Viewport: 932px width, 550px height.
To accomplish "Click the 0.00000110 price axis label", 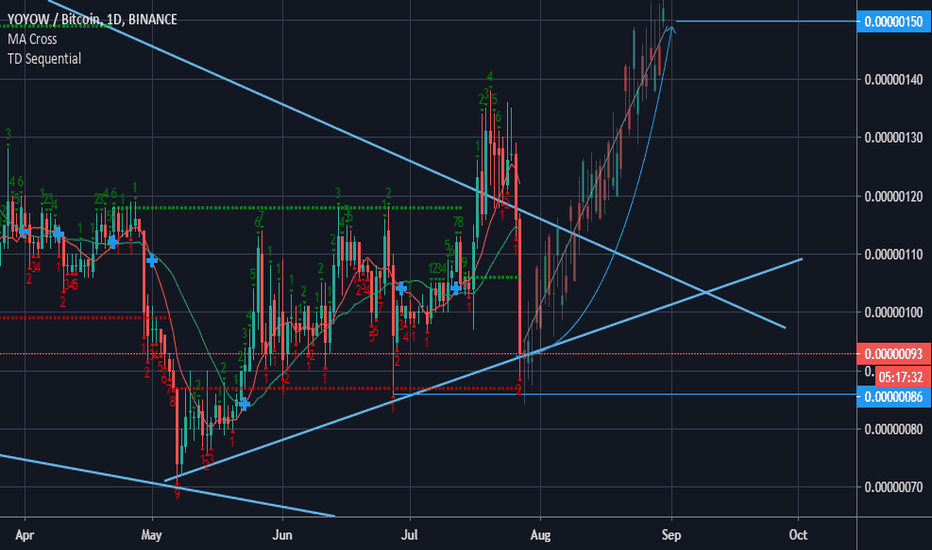I will [893, 254].
